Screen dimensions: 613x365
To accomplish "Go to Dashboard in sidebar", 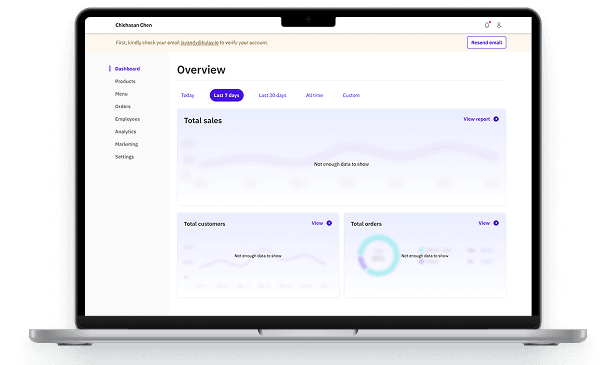I will point(127,69).
